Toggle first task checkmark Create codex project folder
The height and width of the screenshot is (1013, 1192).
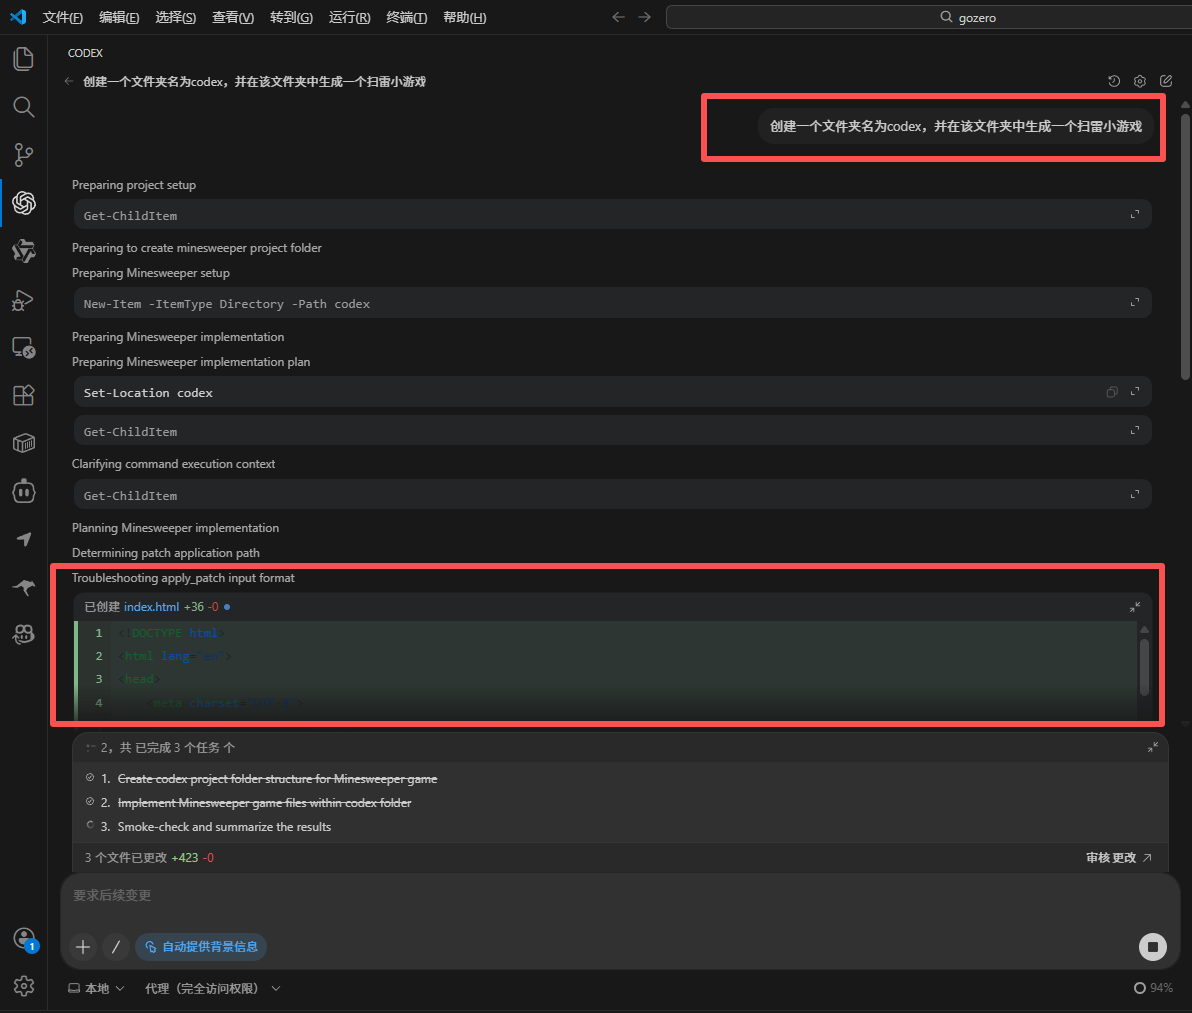click(x=91, y=778)
